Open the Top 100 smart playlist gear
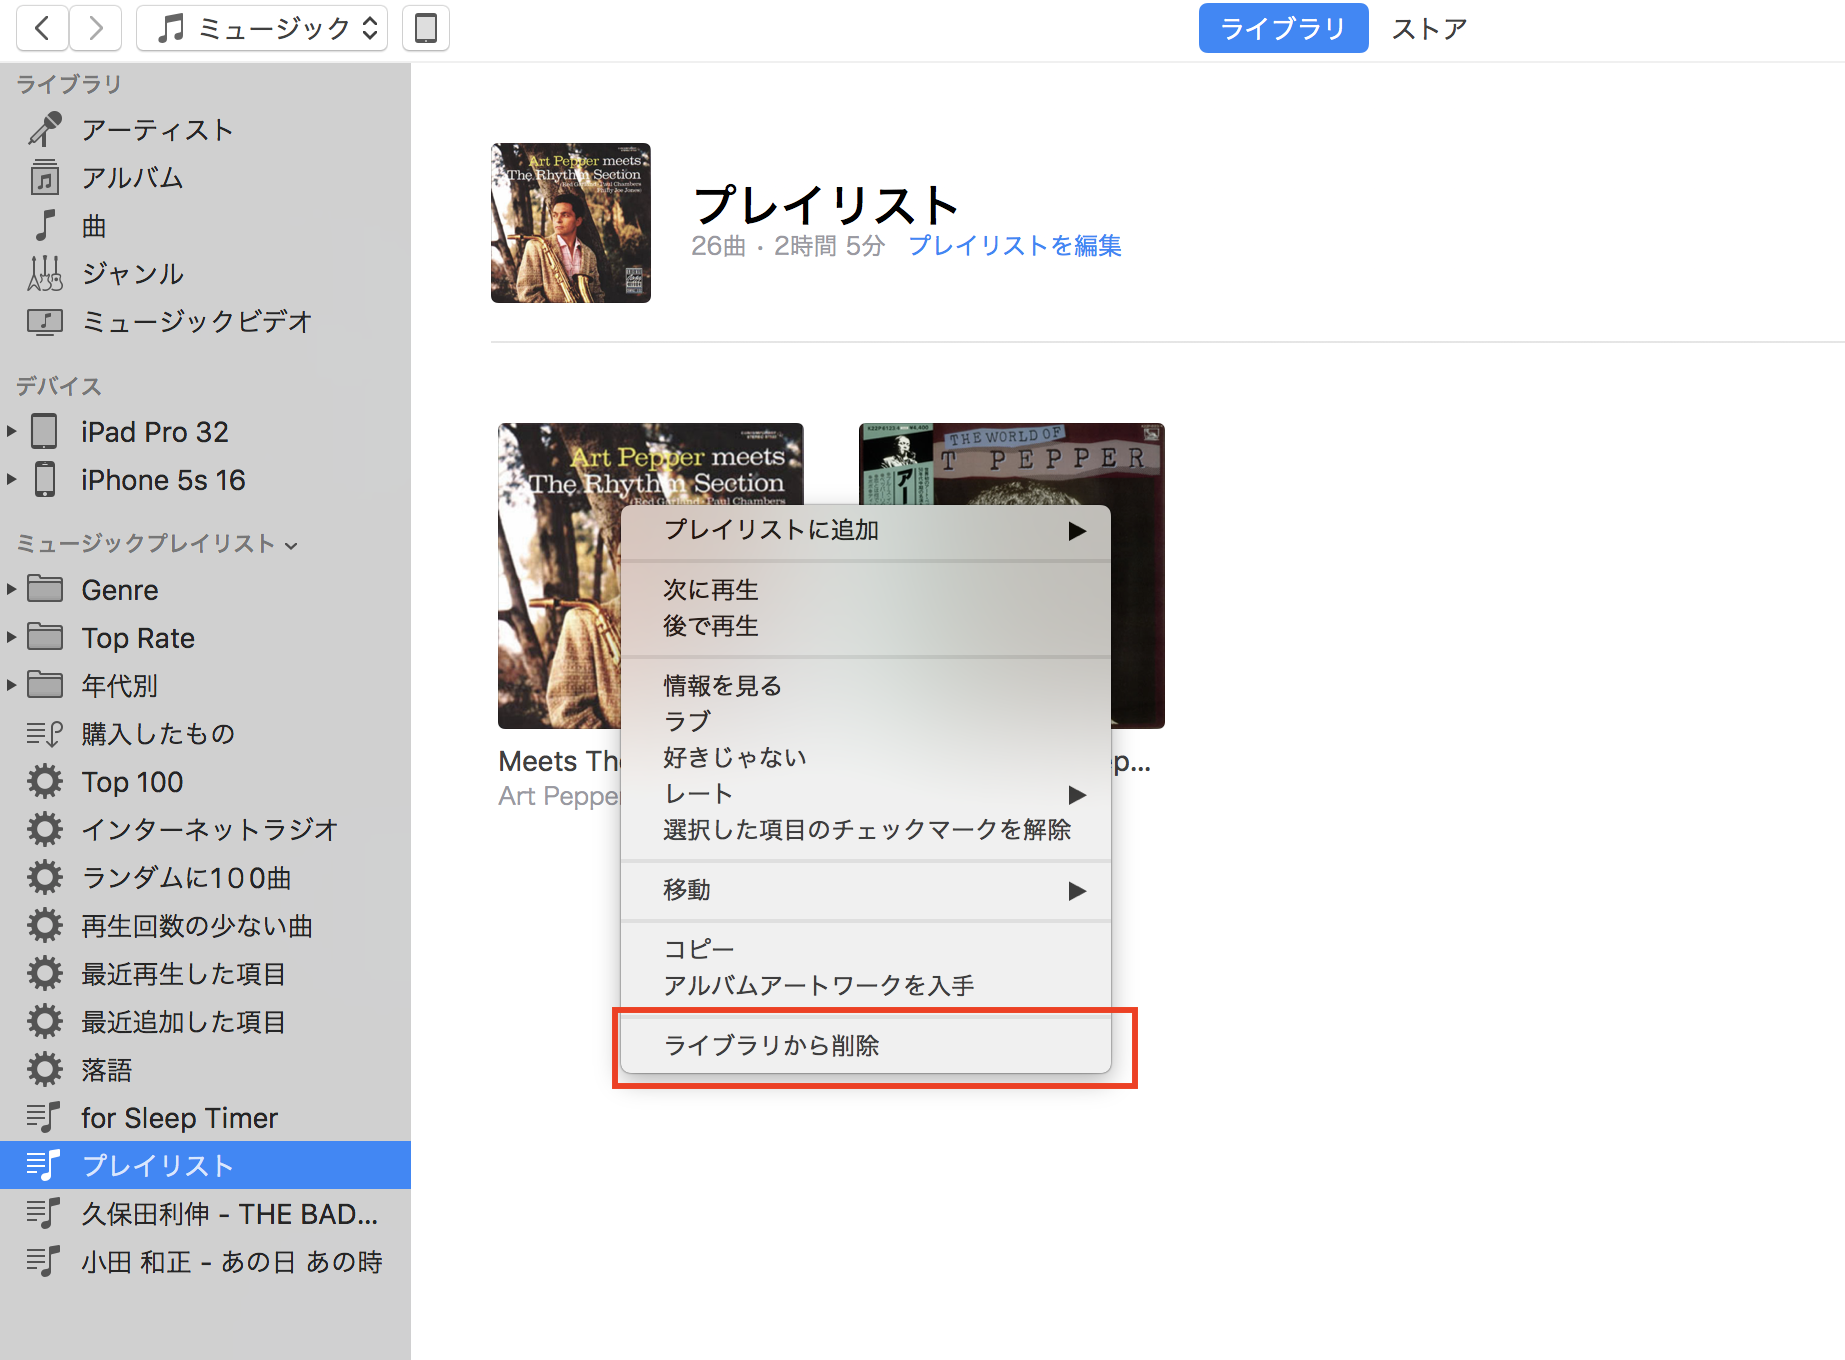 45,782
